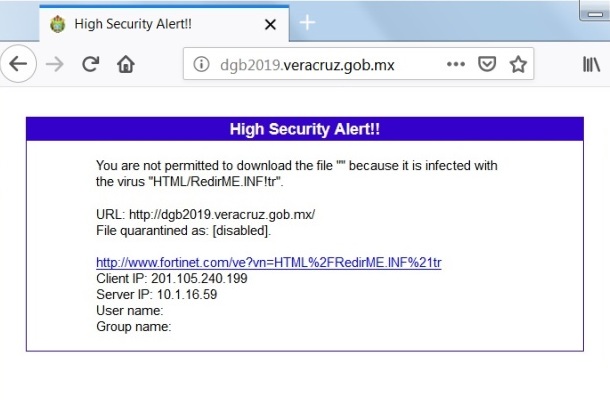Click the File quarantined as [disabled] text
Image resolution: width=610 pixels, height=400 pixels.
(183, 230)
